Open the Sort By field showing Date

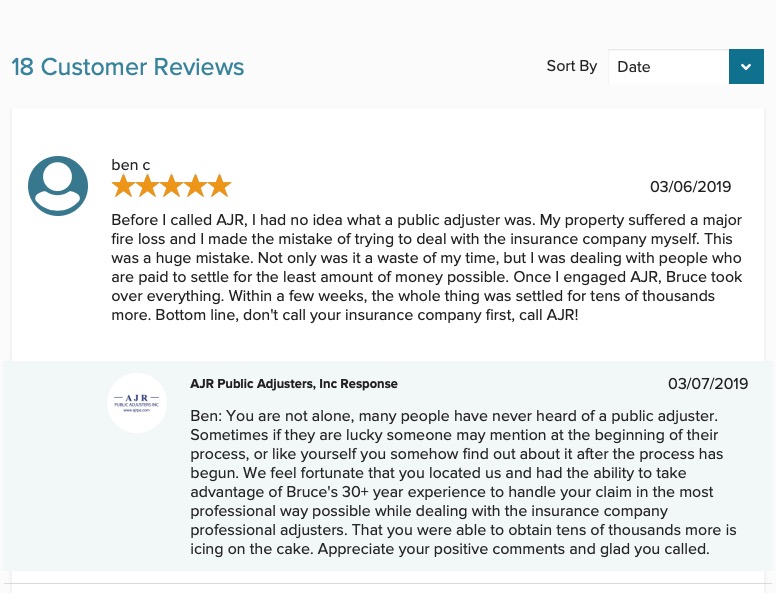click(669, 67)
